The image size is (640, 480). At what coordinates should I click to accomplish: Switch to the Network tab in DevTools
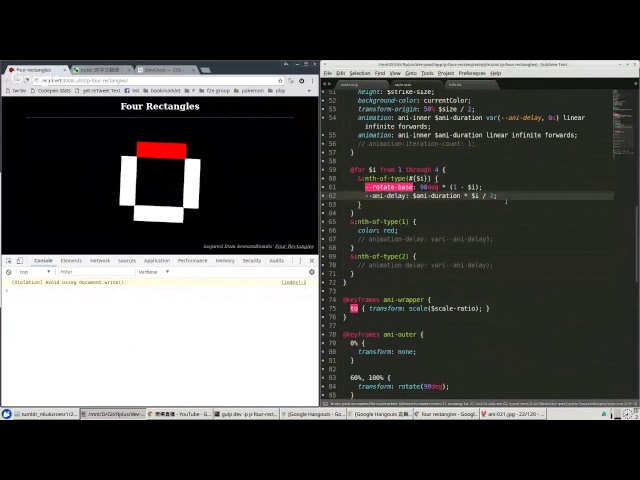[100, 261]
